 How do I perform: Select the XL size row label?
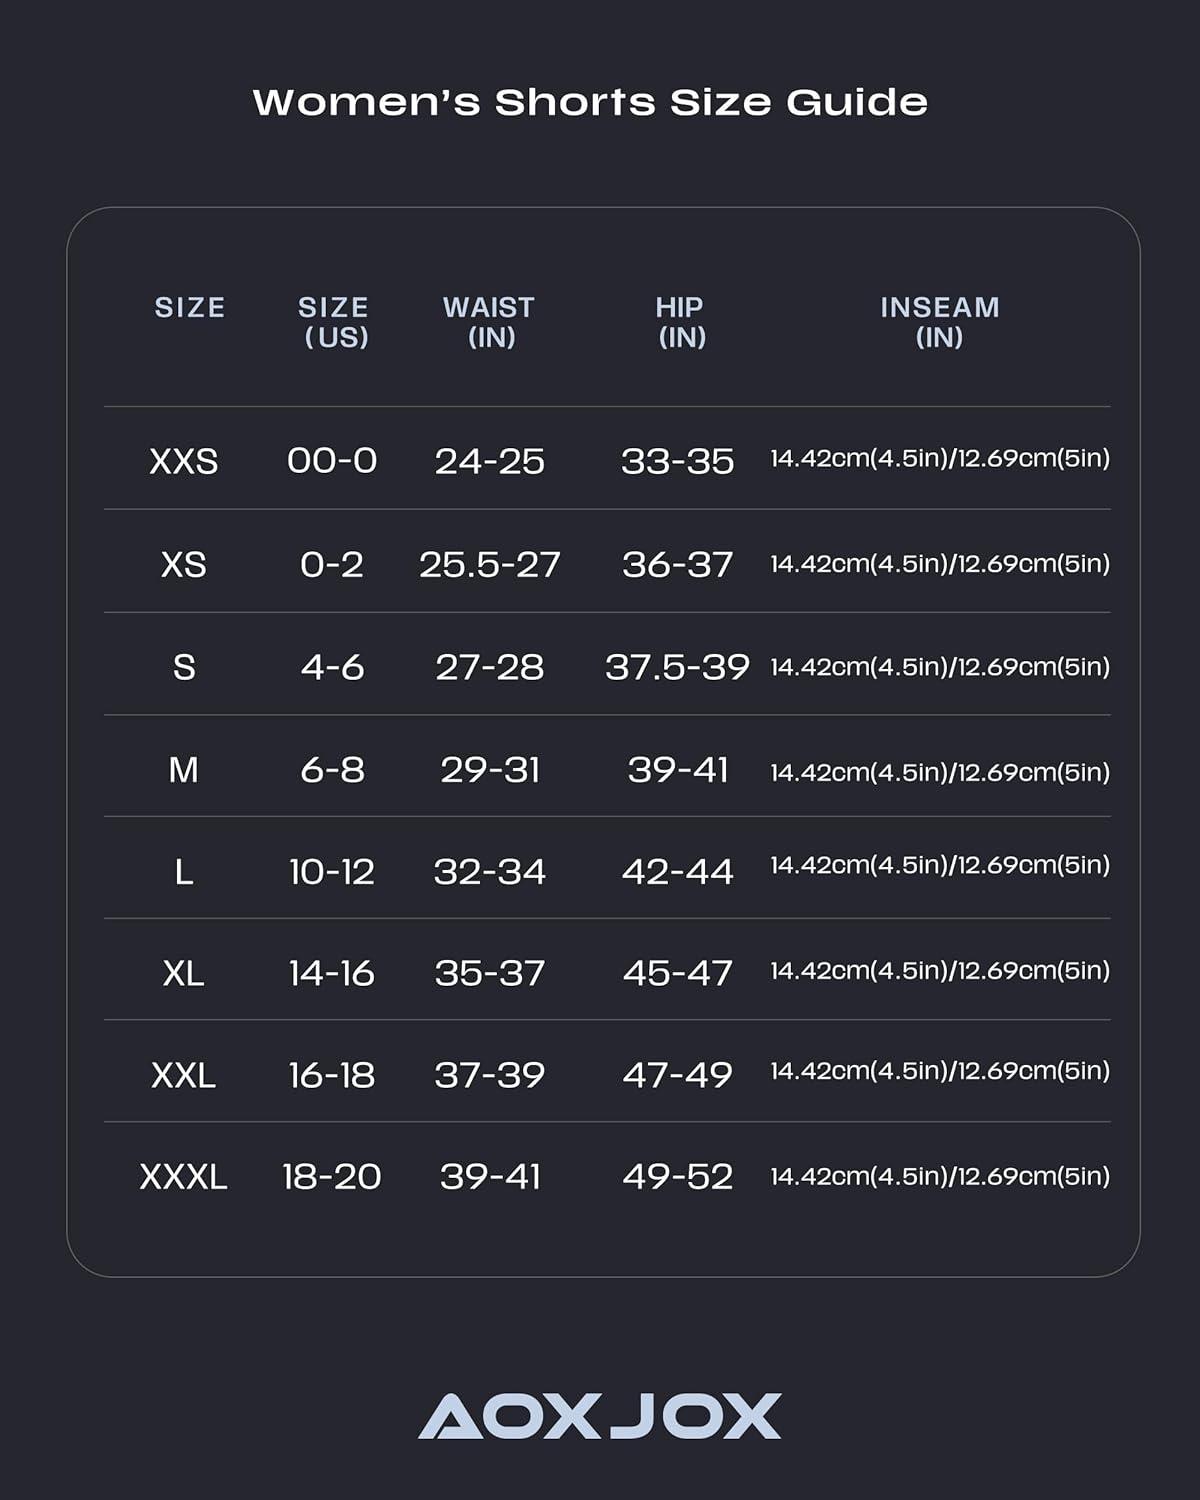tap(184, 973)
